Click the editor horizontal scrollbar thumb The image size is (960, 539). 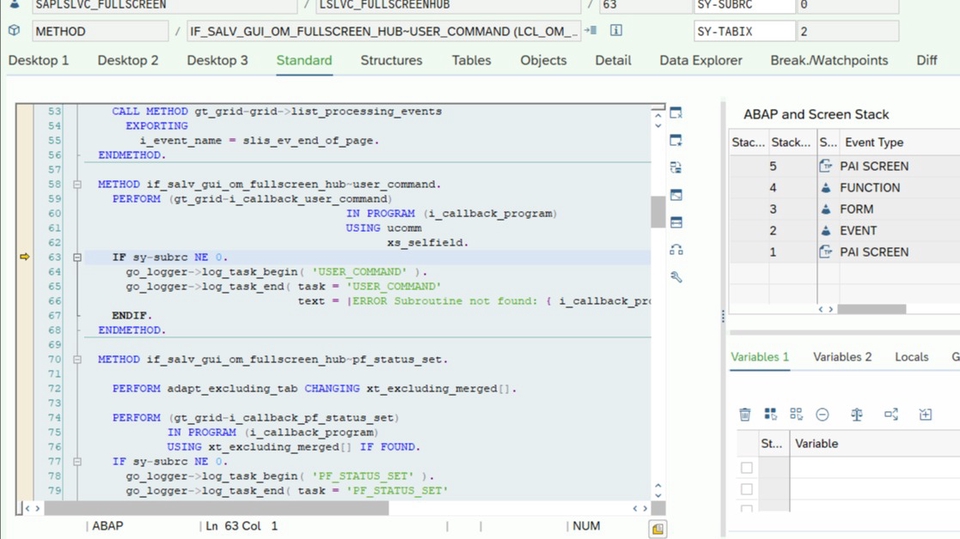(216, 508)
